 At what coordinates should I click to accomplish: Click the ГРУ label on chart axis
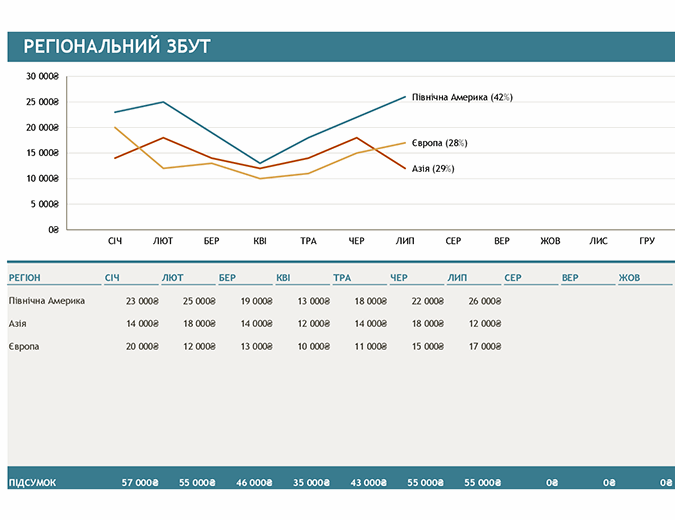(x=647, y=241)
